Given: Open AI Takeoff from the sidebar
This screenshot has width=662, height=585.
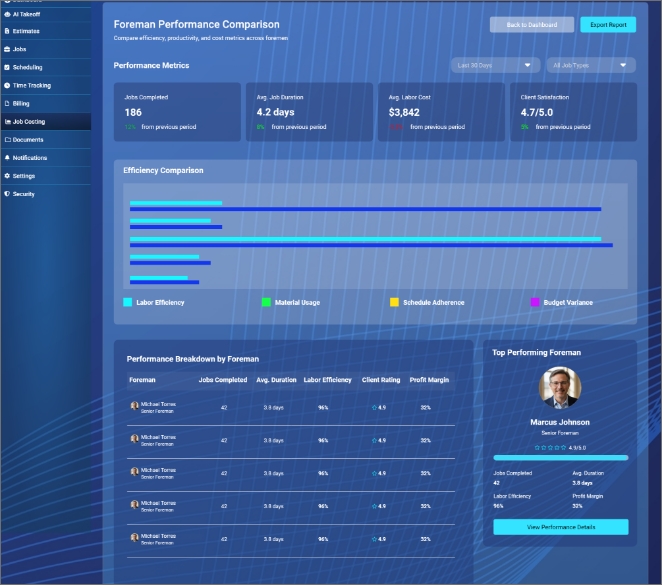Looking at the screenshot, I should click(x=46, y=14).
